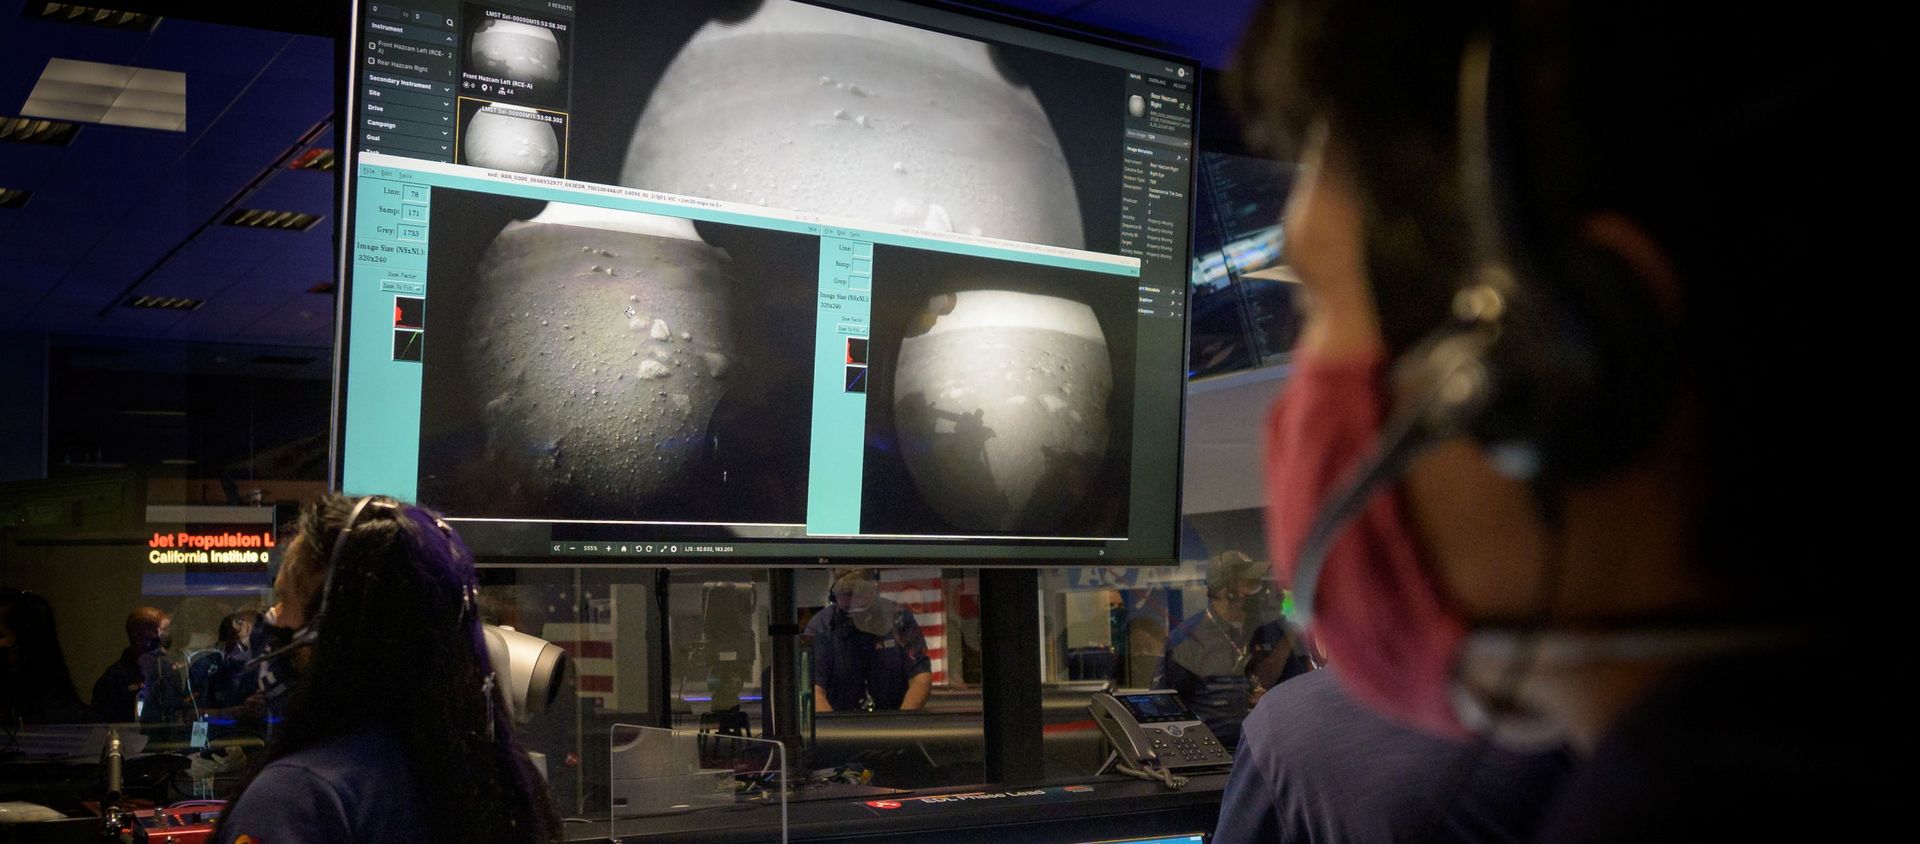Open Edit menu in right xvd window

(841, 233)
